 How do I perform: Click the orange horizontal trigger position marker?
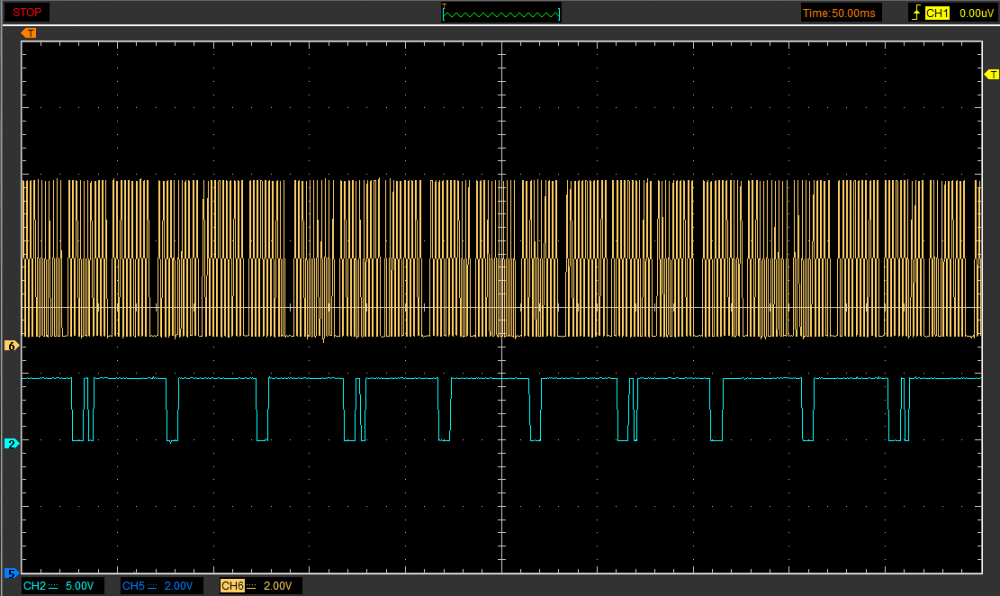[x=29, y=33]
